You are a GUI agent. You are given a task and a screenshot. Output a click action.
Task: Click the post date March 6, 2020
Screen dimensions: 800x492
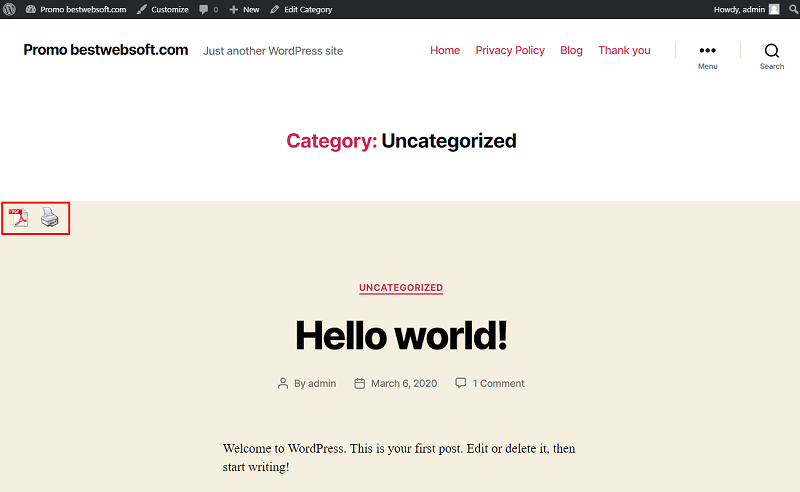point(404,383)
